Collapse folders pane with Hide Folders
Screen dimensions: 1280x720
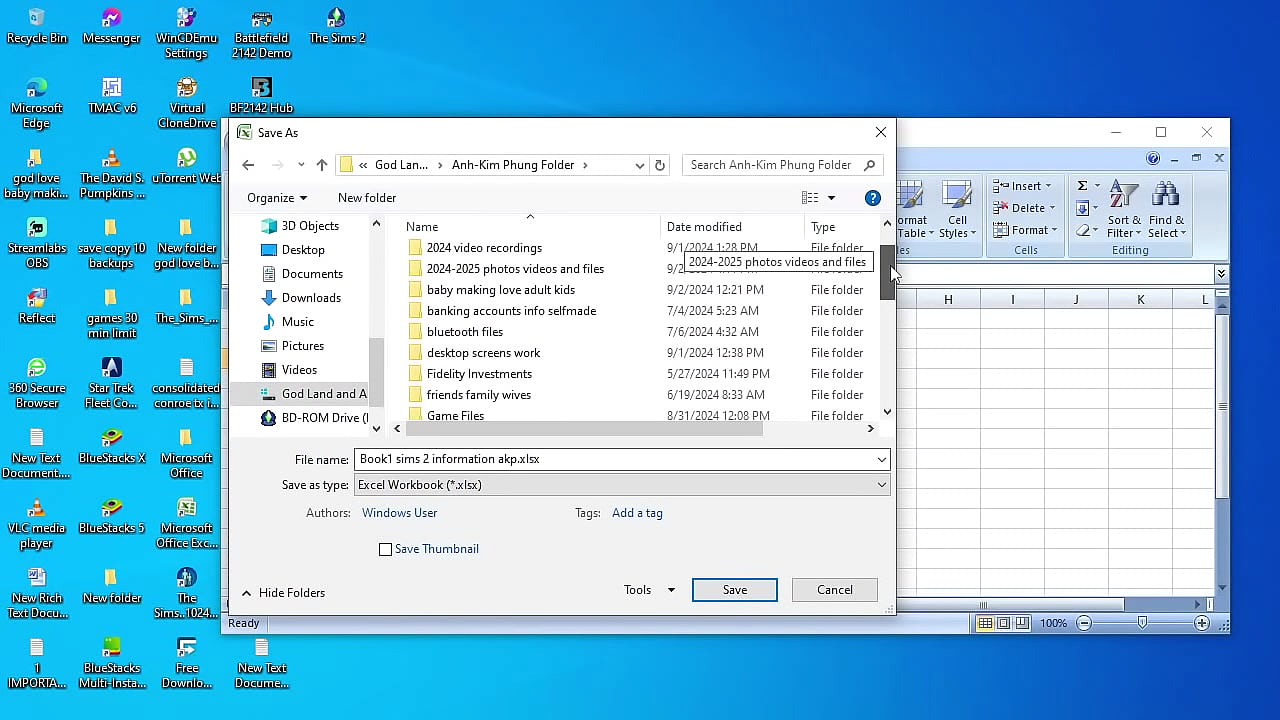pyautogui.click(x=283, y=593)
